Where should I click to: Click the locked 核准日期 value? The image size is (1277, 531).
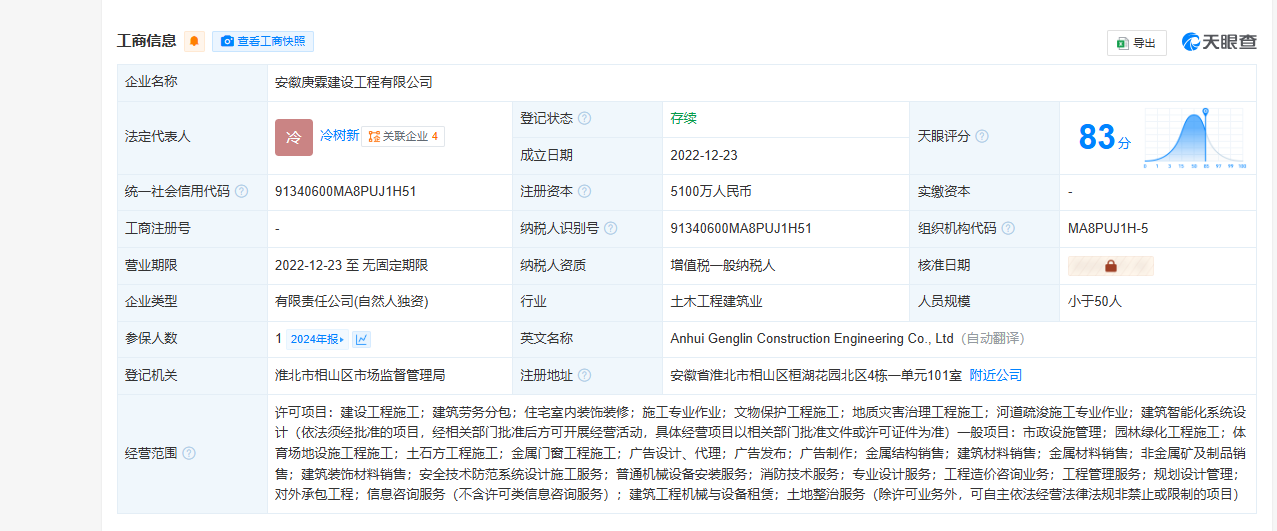[1110, 266]
